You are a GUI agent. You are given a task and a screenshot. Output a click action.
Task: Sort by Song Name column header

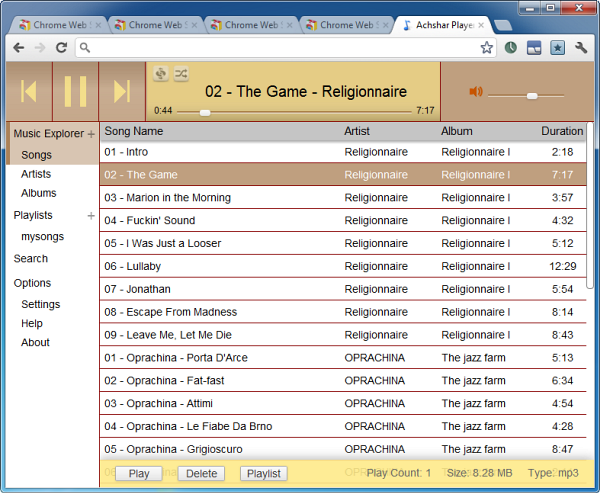pos(134,131)
